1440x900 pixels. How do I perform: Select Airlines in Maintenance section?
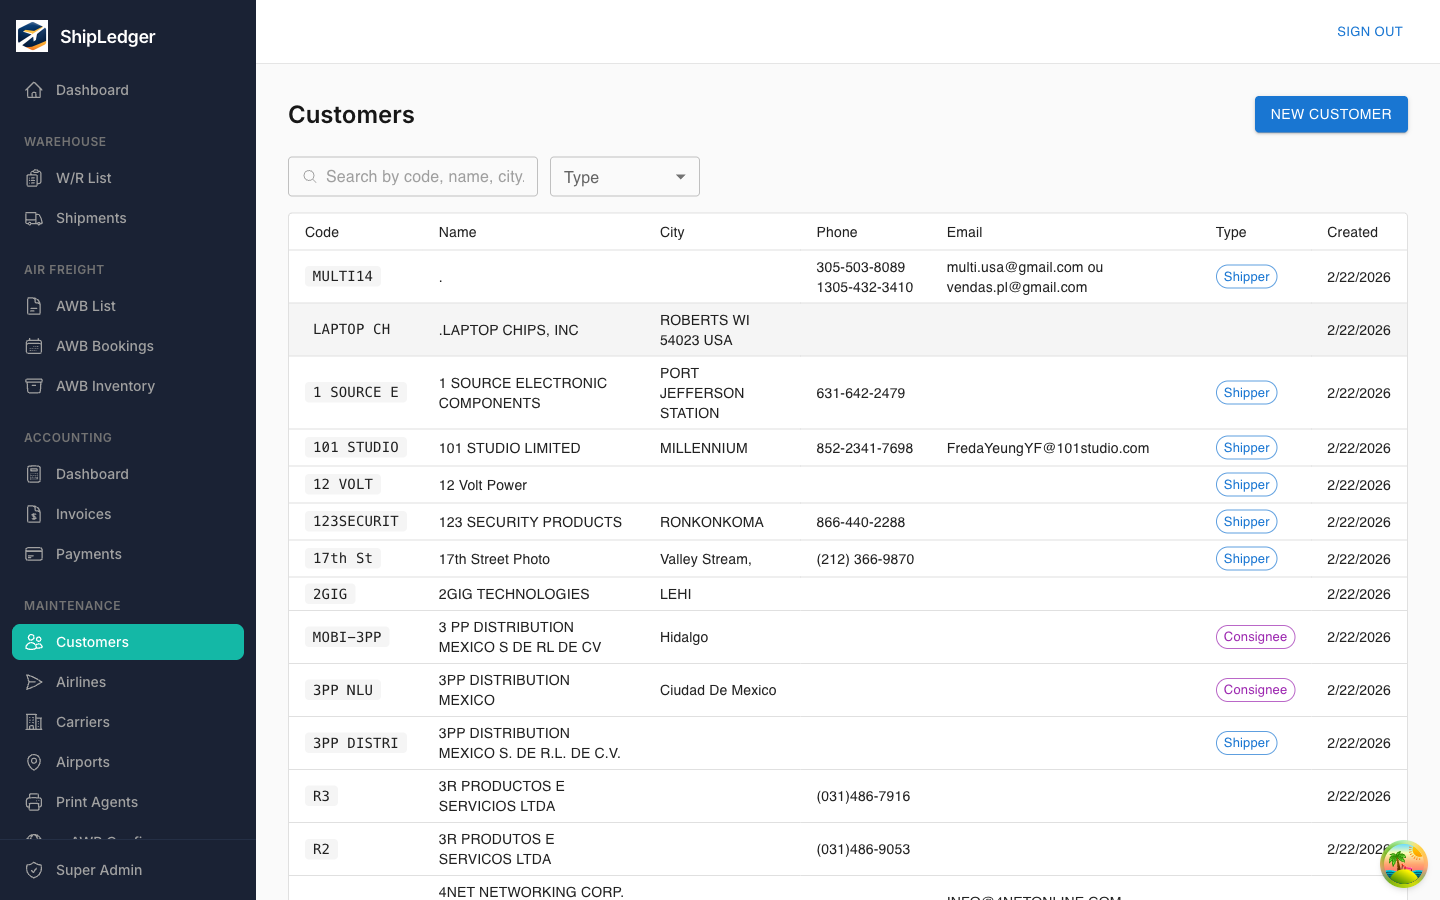pyautogui.click(x=128, y=682)
